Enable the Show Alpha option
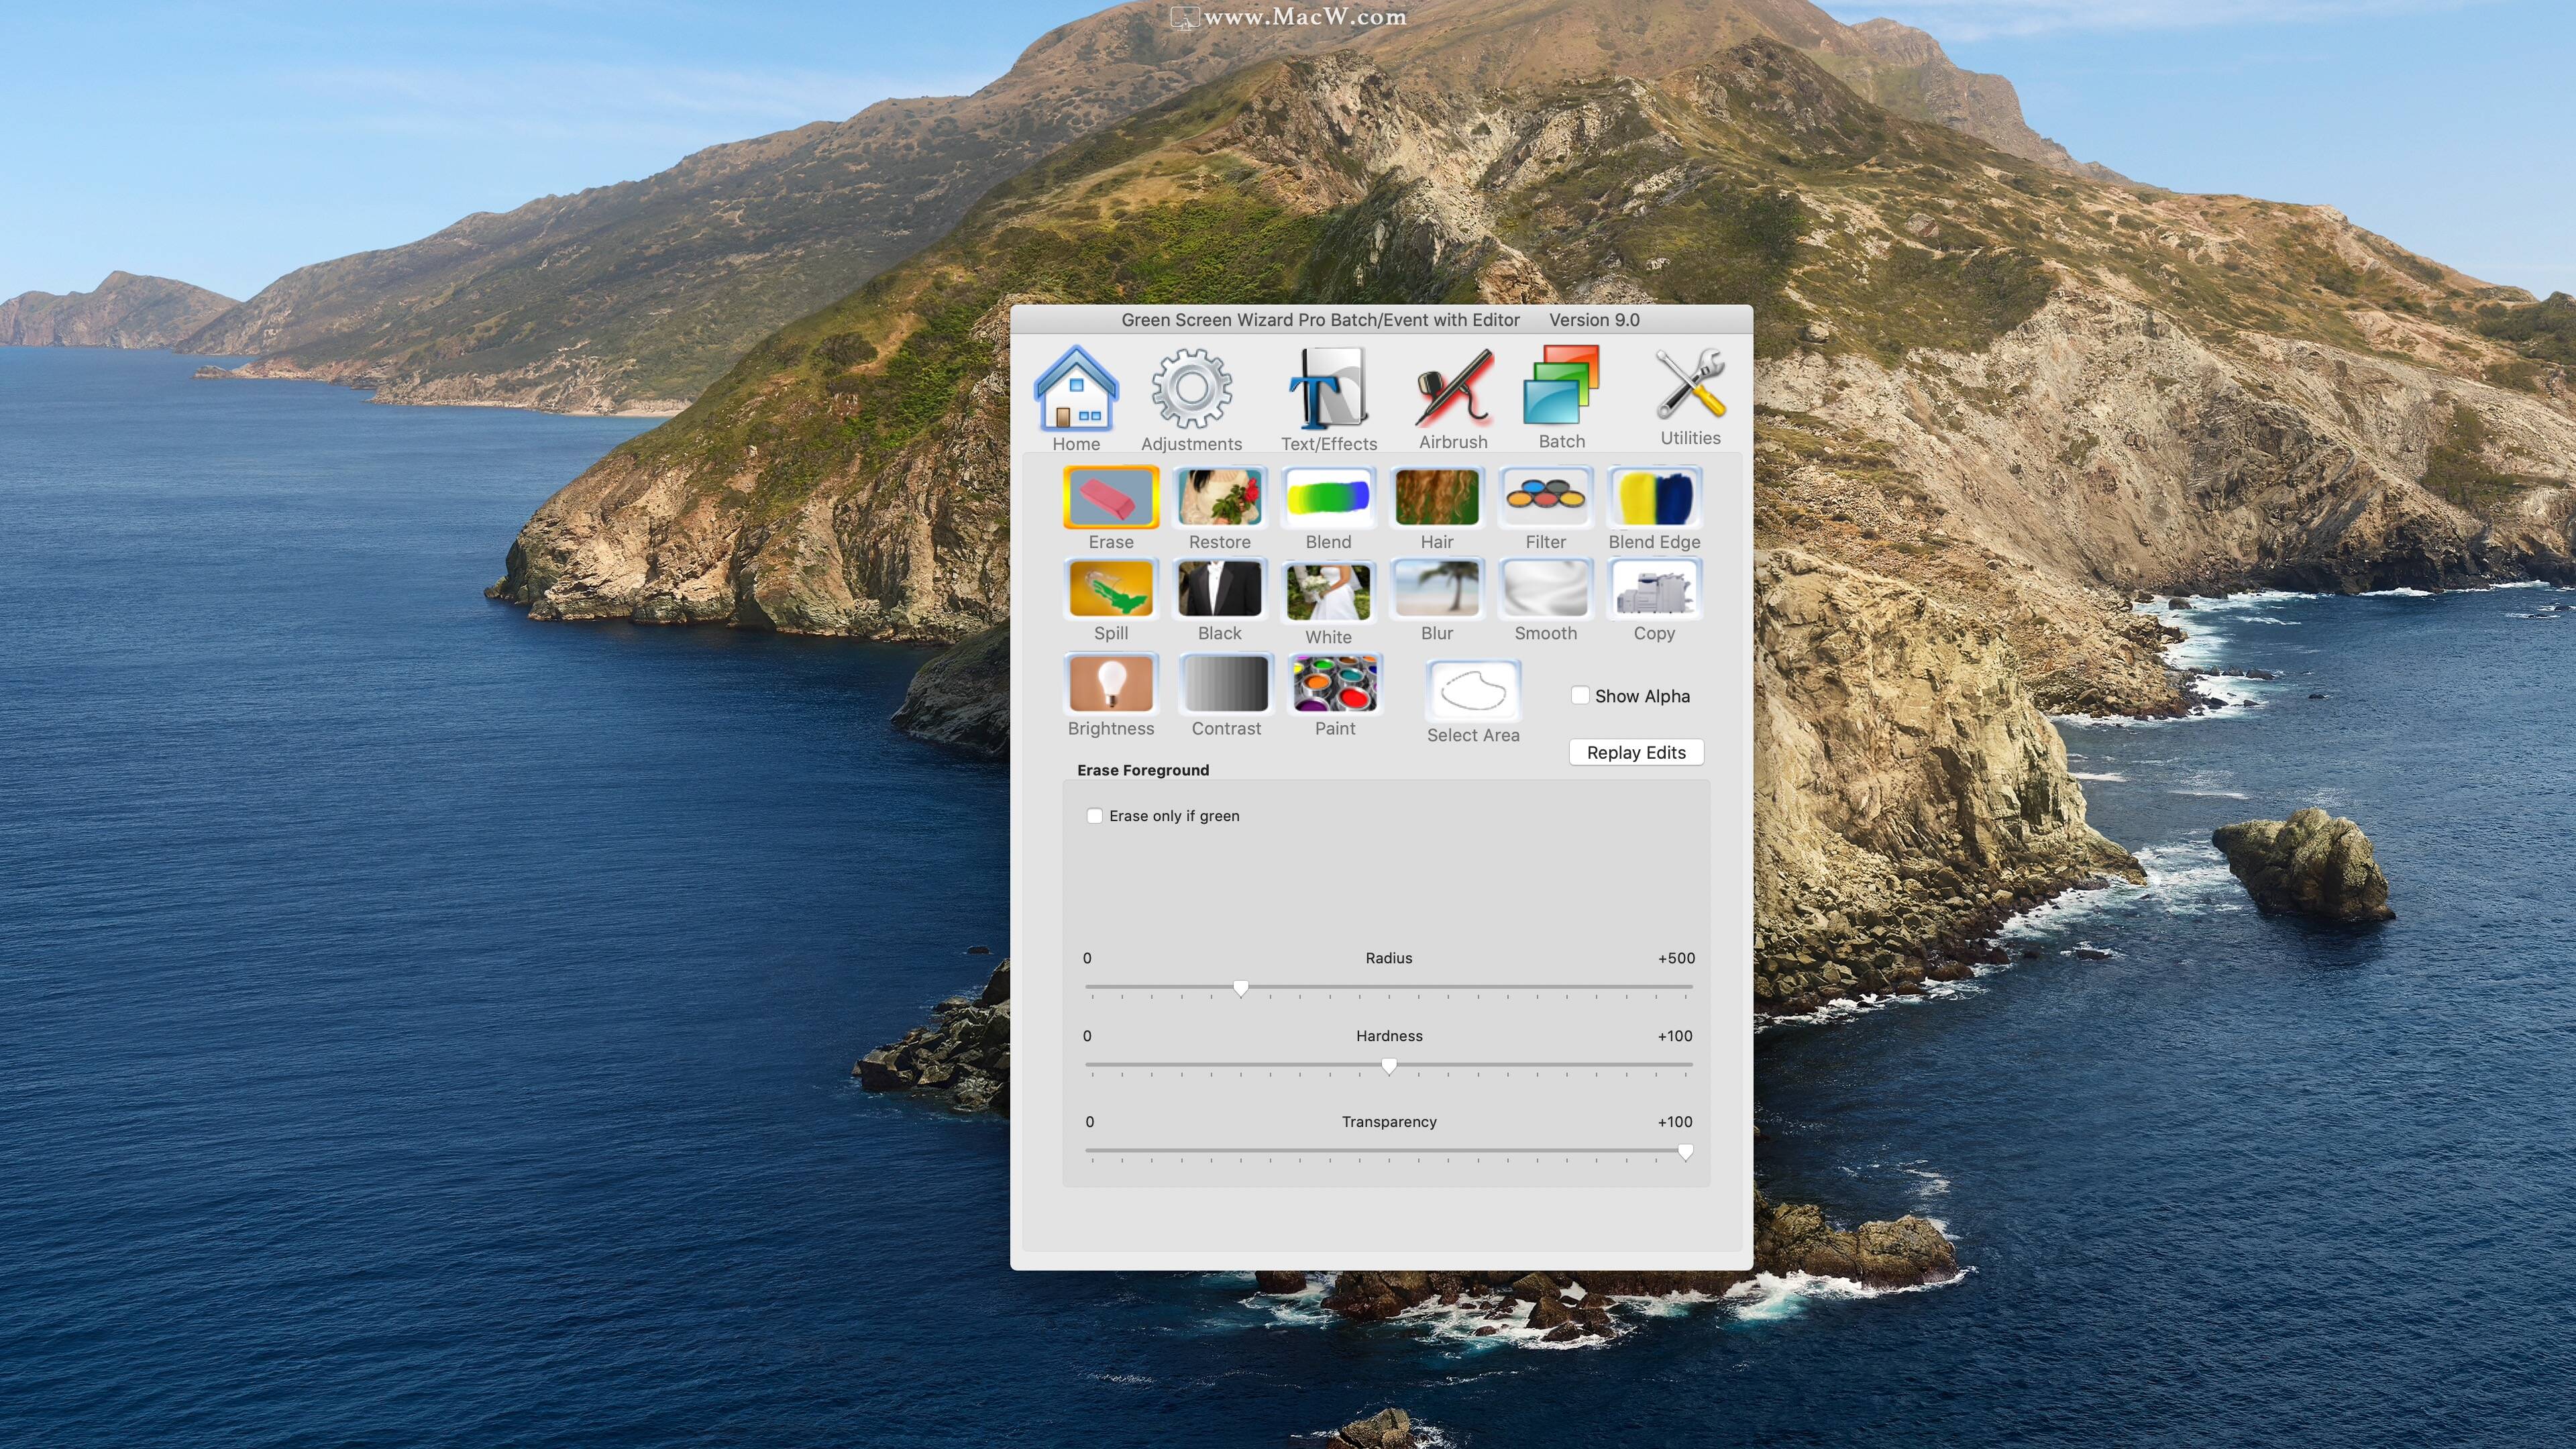Viewport: 2576px width, 1449px height. 1581,695
